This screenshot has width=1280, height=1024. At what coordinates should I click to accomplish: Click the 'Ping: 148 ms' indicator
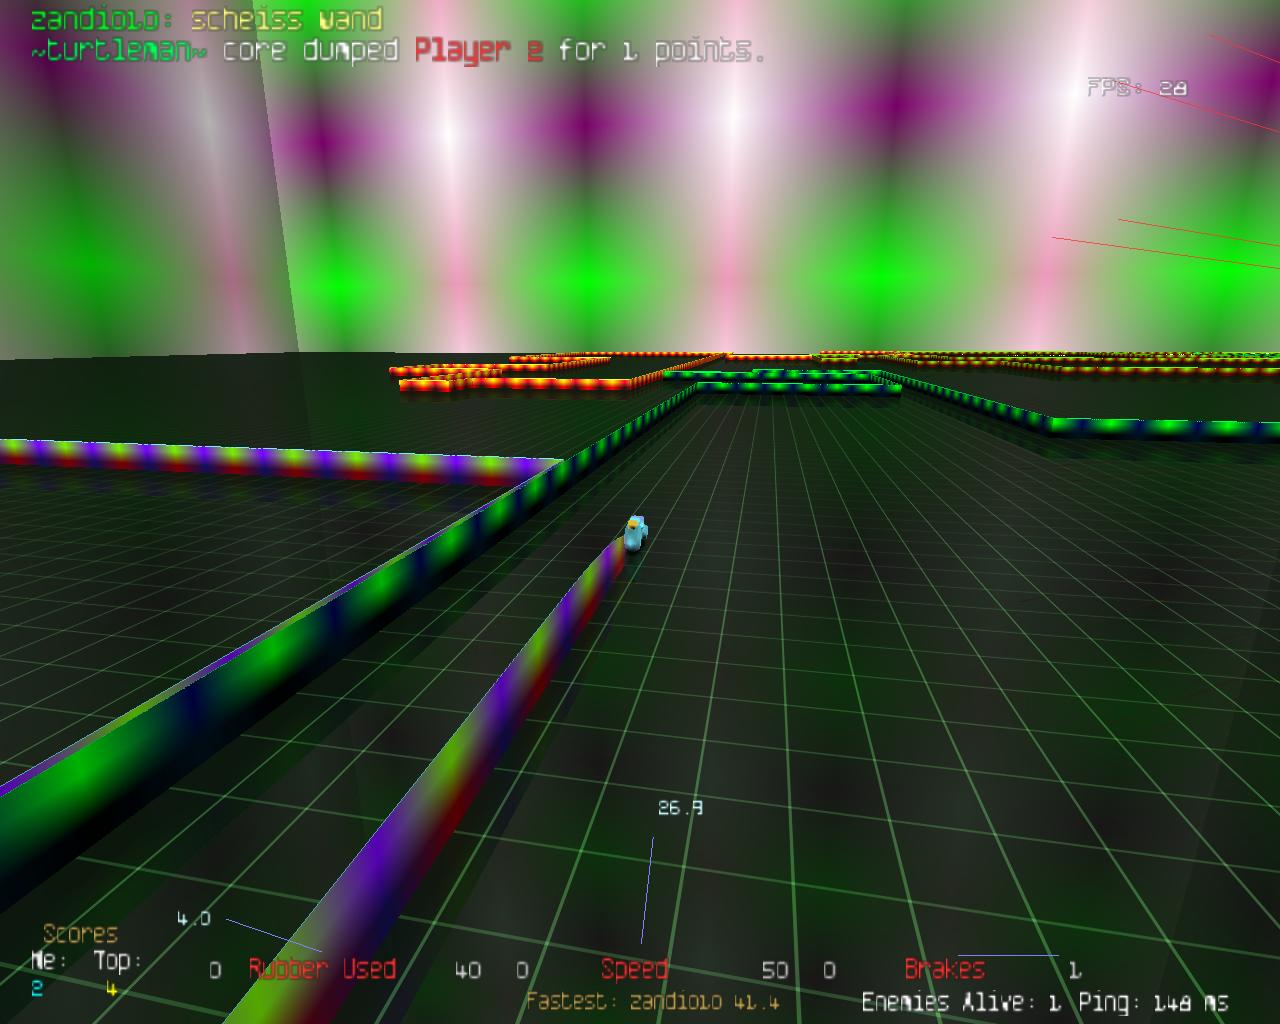coord(1153,1002)
